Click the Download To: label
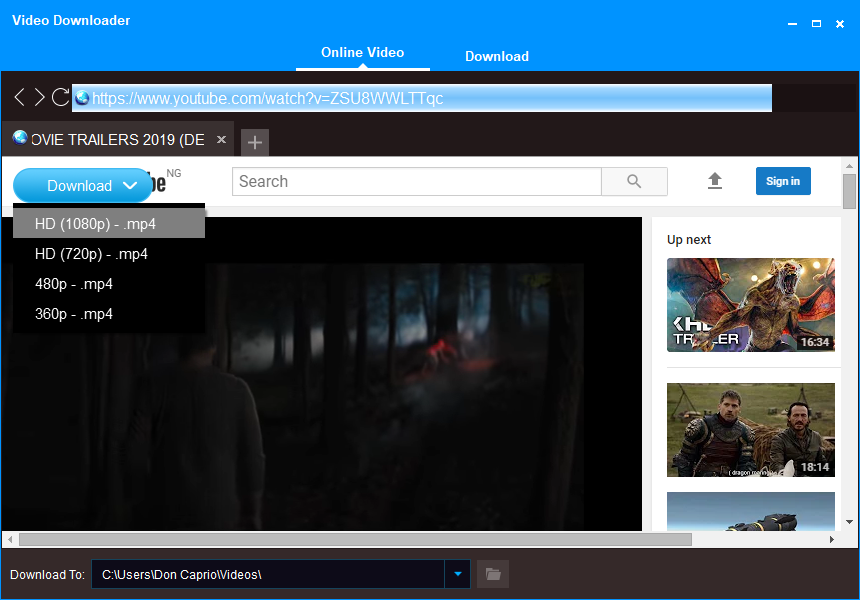The width and height of the screenshot is (860, 600). [x=47, y=575]
